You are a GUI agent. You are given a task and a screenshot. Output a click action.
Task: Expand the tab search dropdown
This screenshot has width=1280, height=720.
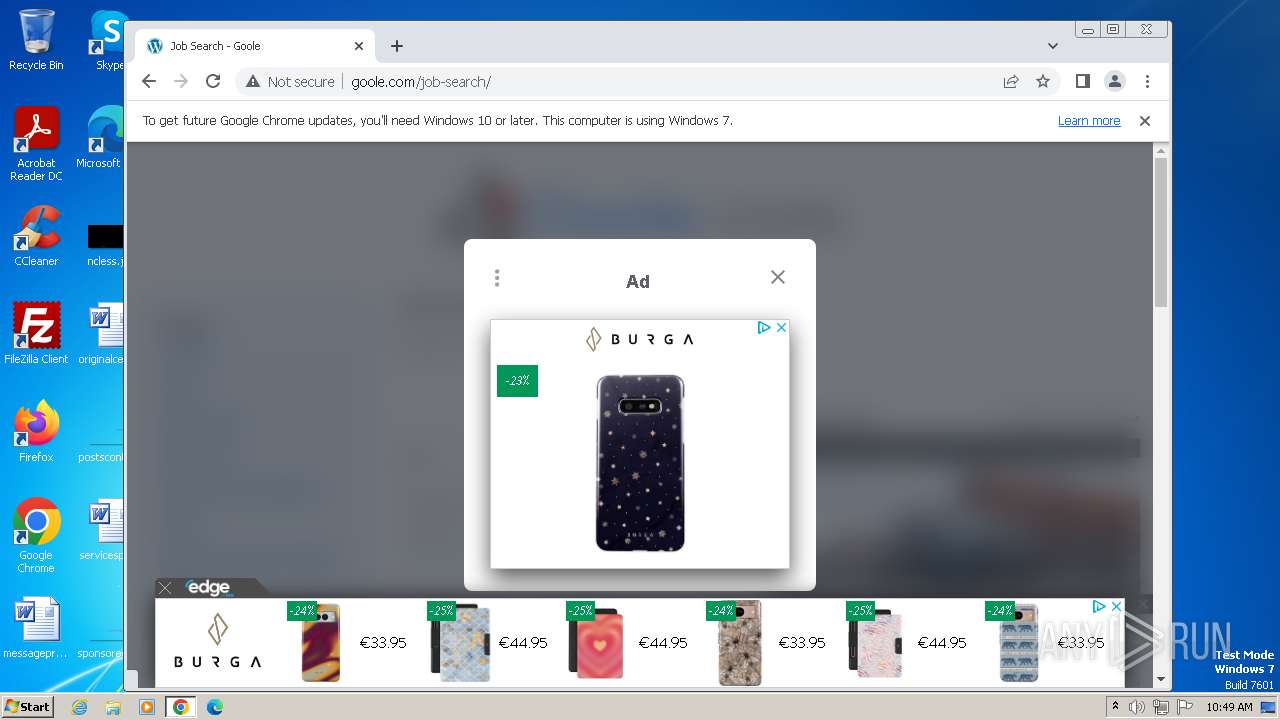click(1053, 46)
